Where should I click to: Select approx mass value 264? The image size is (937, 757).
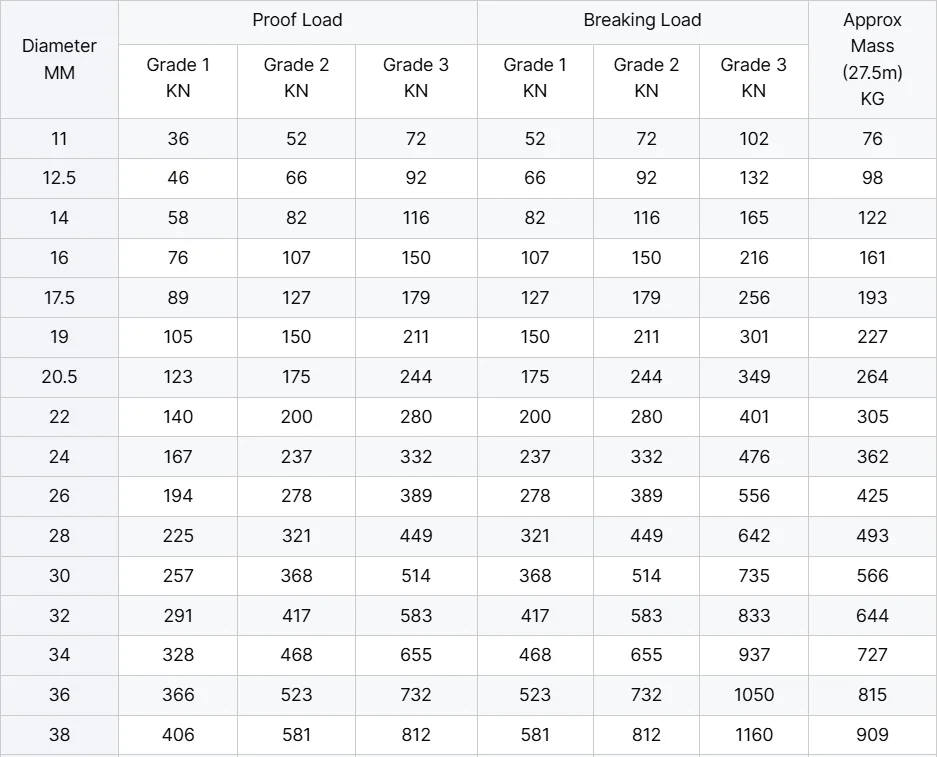point(872,377)
